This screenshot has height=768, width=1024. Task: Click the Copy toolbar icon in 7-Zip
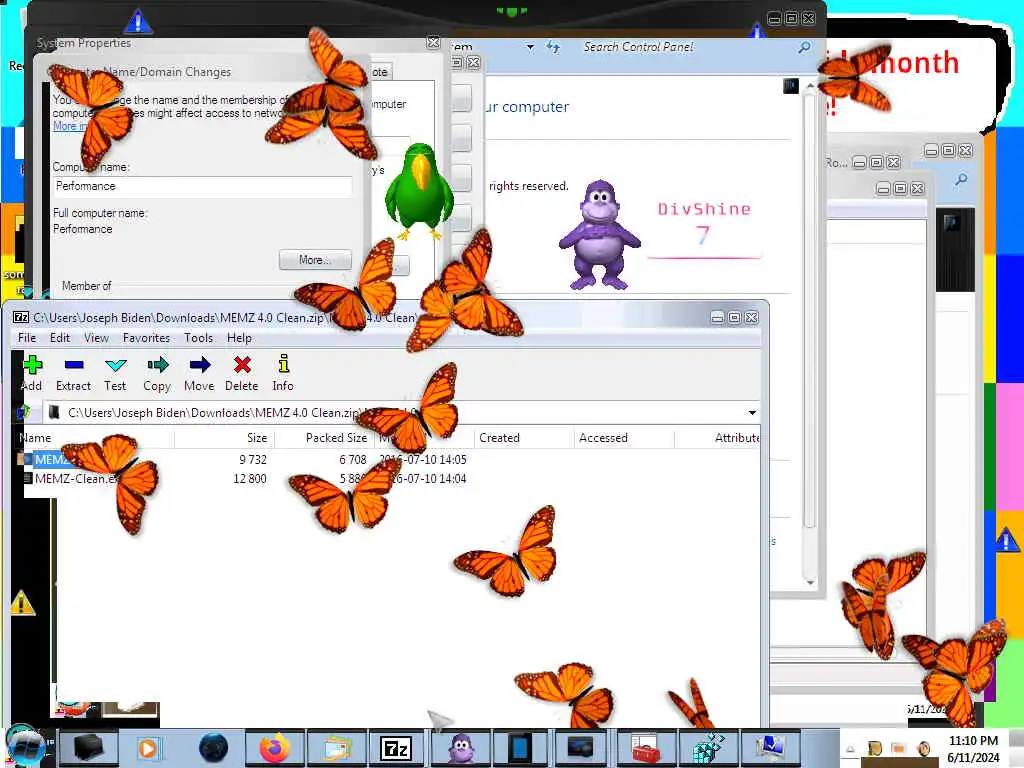[x=157, y=372]
